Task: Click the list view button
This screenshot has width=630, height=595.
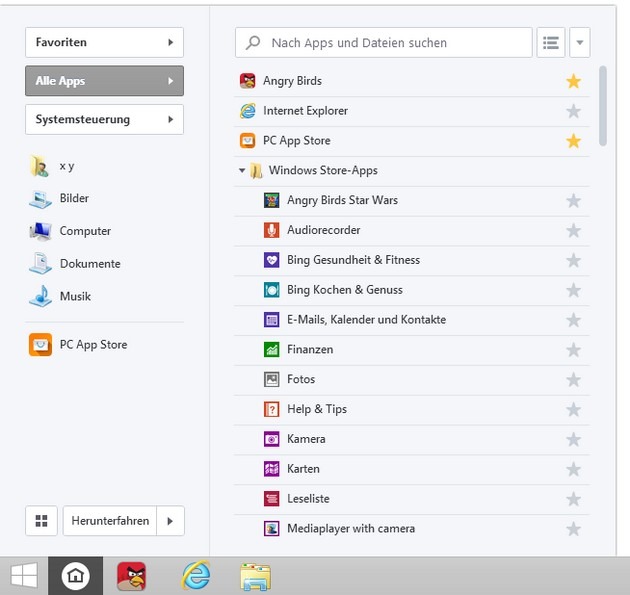Action: (x=551, y=43)
